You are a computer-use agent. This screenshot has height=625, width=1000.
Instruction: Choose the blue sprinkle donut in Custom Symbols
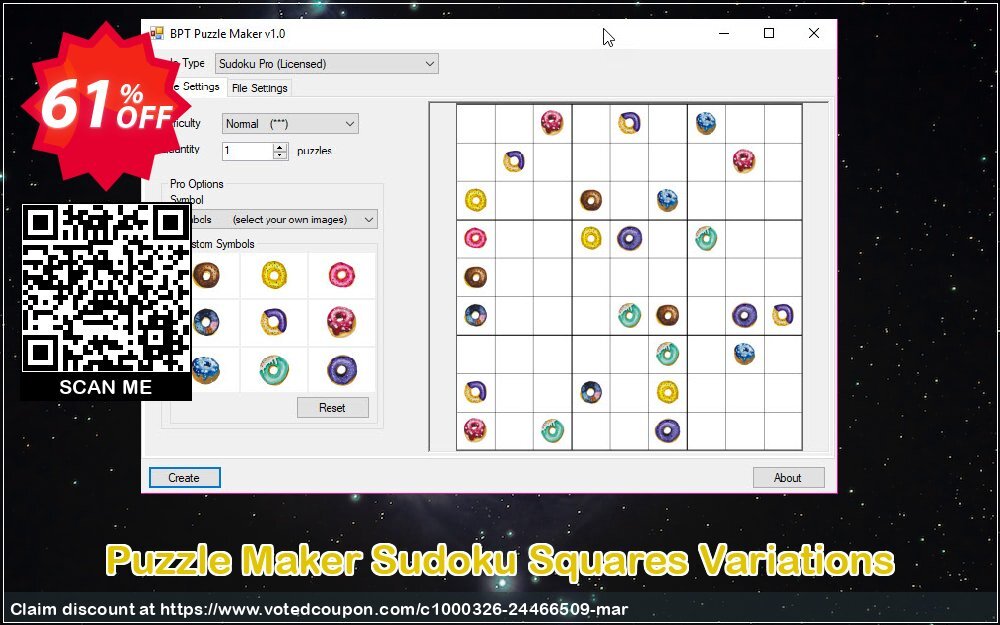[205, 370]
